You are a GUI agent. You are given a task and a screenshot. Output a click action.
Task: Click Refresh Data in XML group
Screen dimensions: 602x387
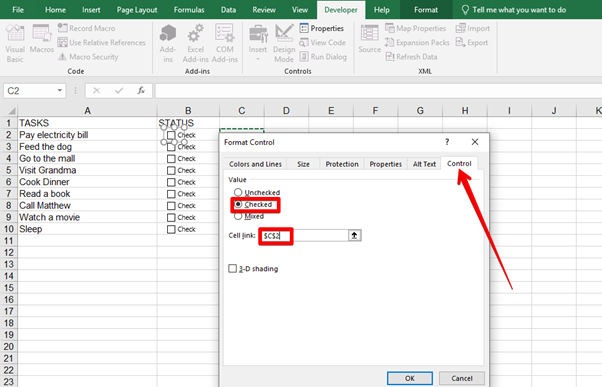[411, 56]
